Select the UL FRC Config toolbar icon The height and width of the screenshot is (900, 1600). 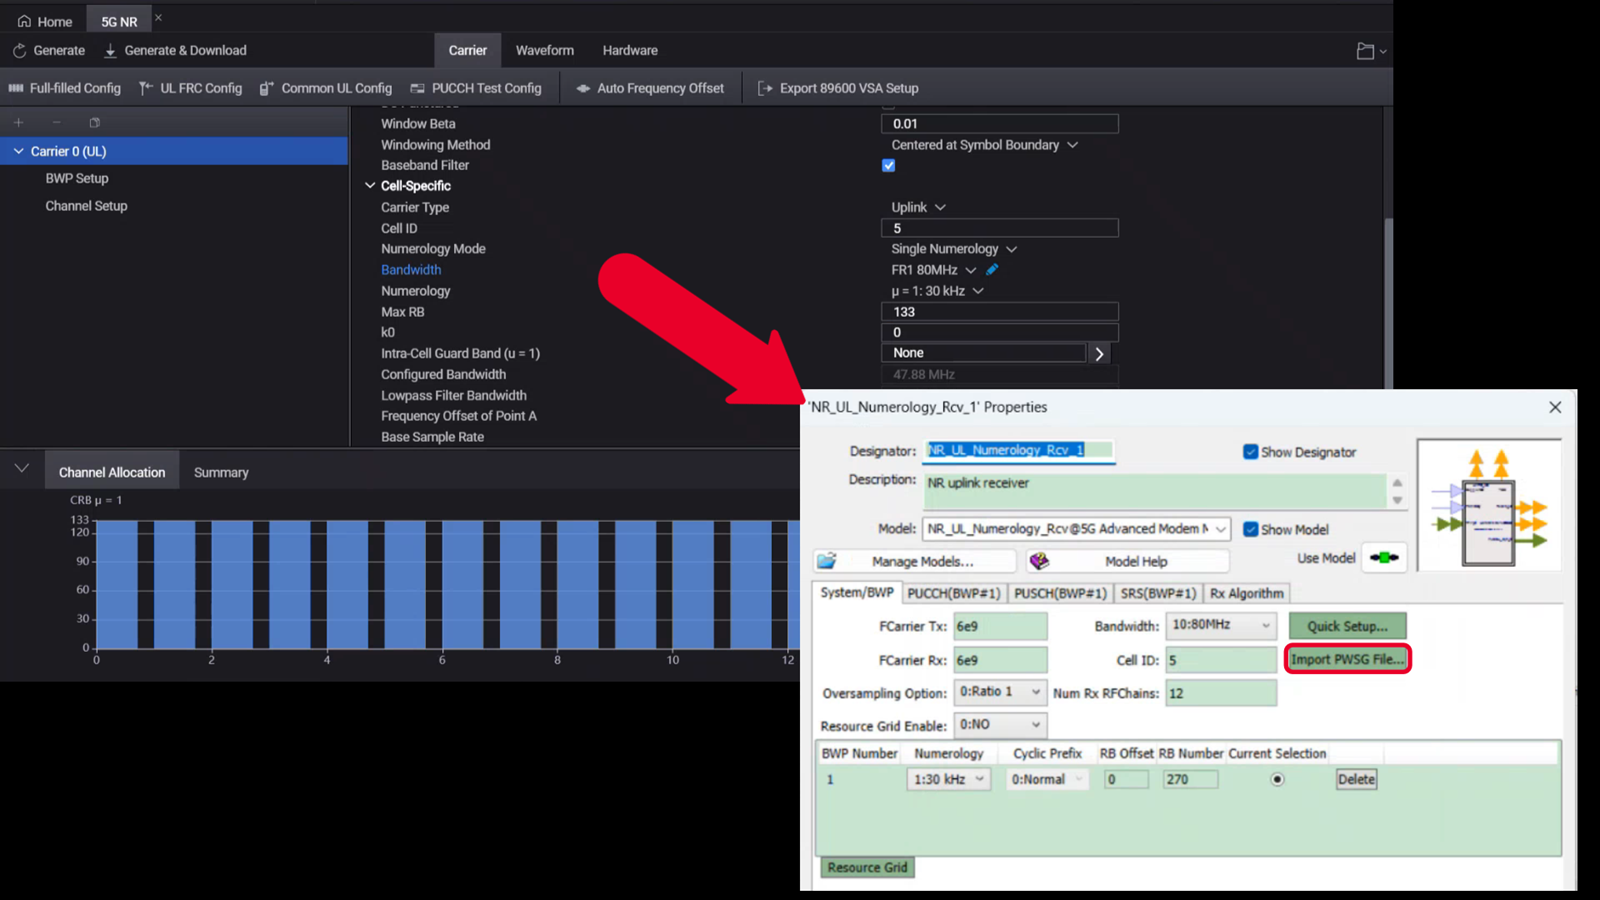(145, 88)
